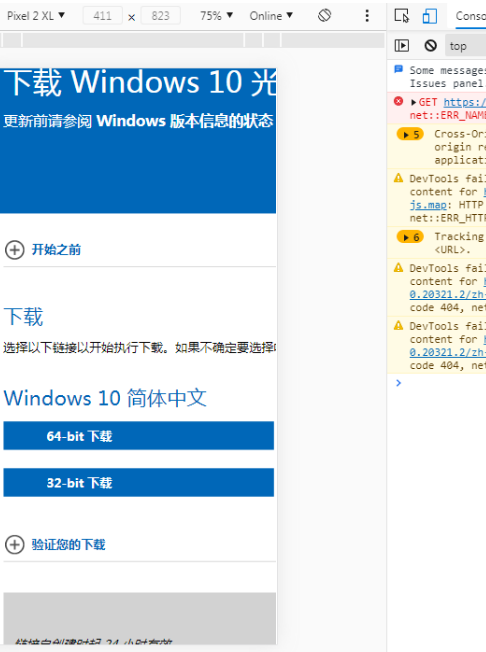This screenshot has height=652, width=486.
Task: Expand the grouped 5 Cross-Origin warnings
Action: point(410,134)
